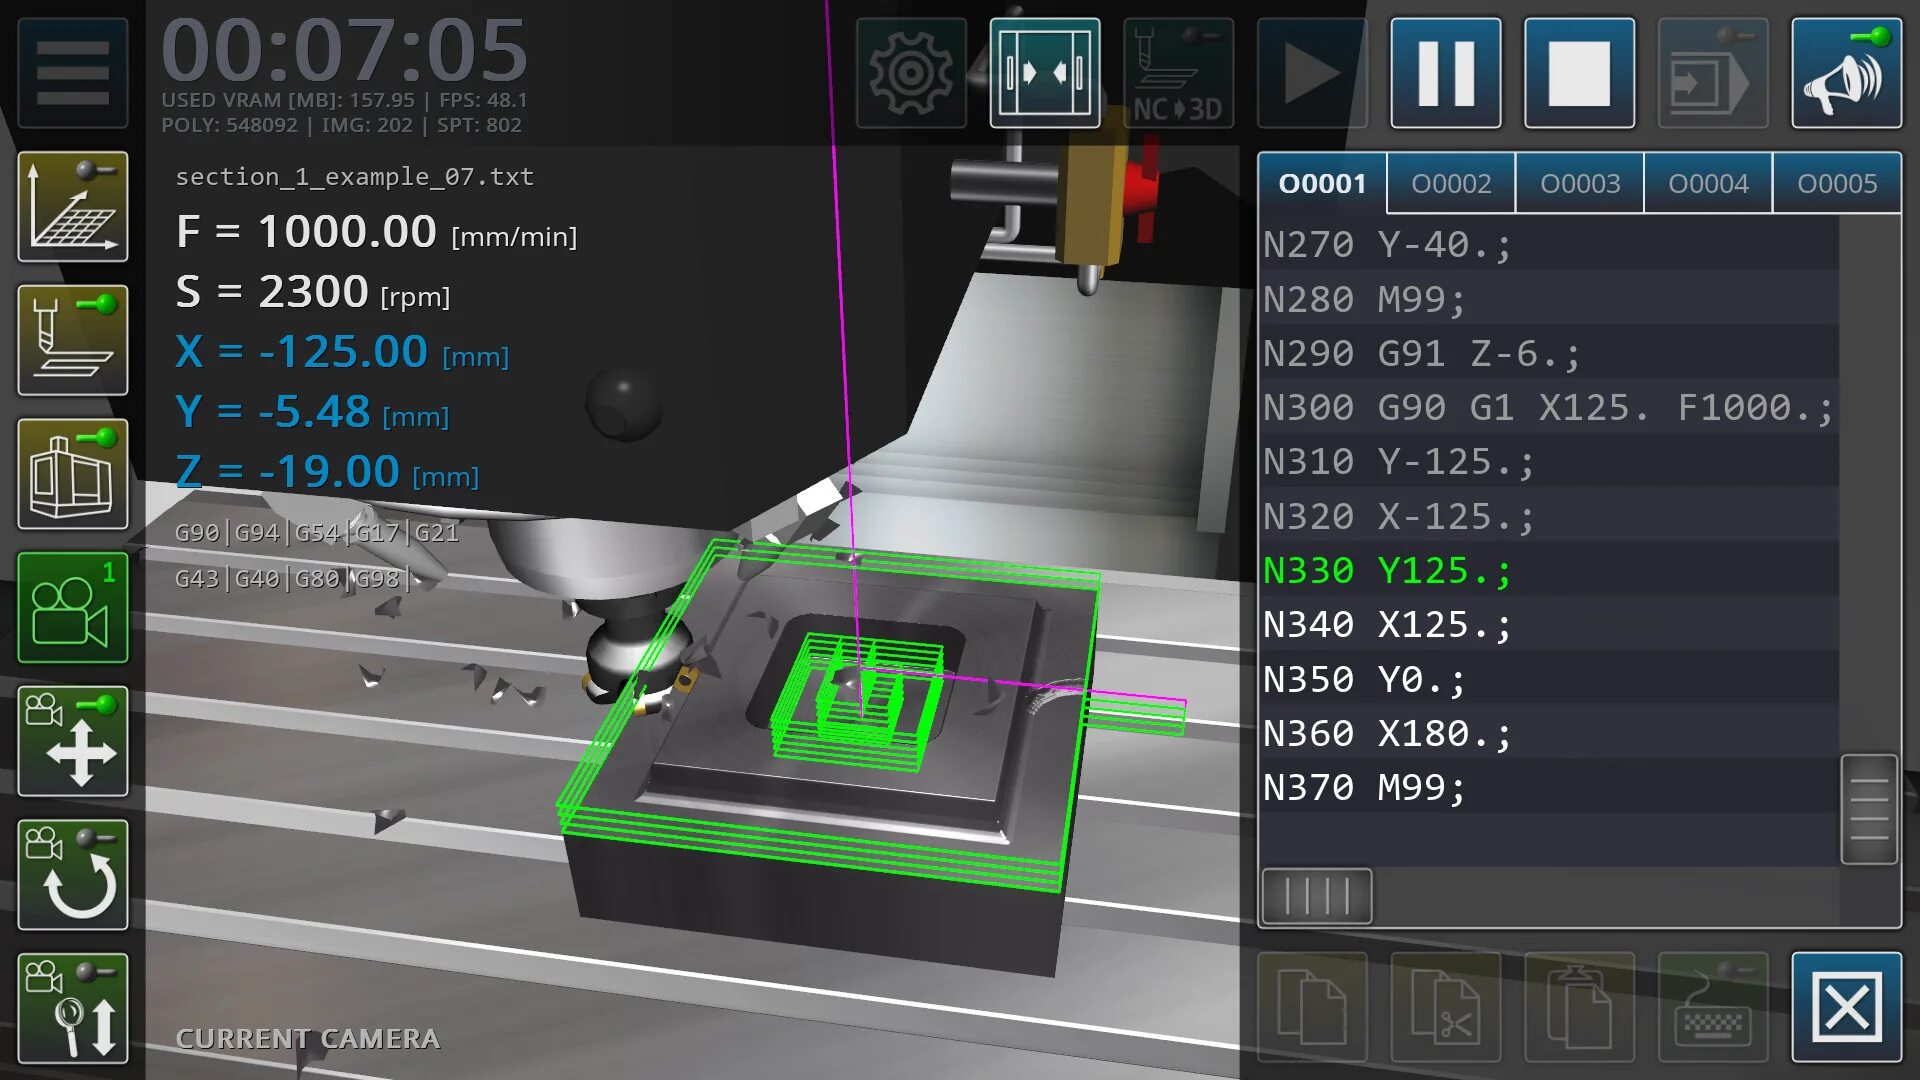The image size is (1920, 1080).
Task: Select the camera 1 view button
Action: (72, 607)
